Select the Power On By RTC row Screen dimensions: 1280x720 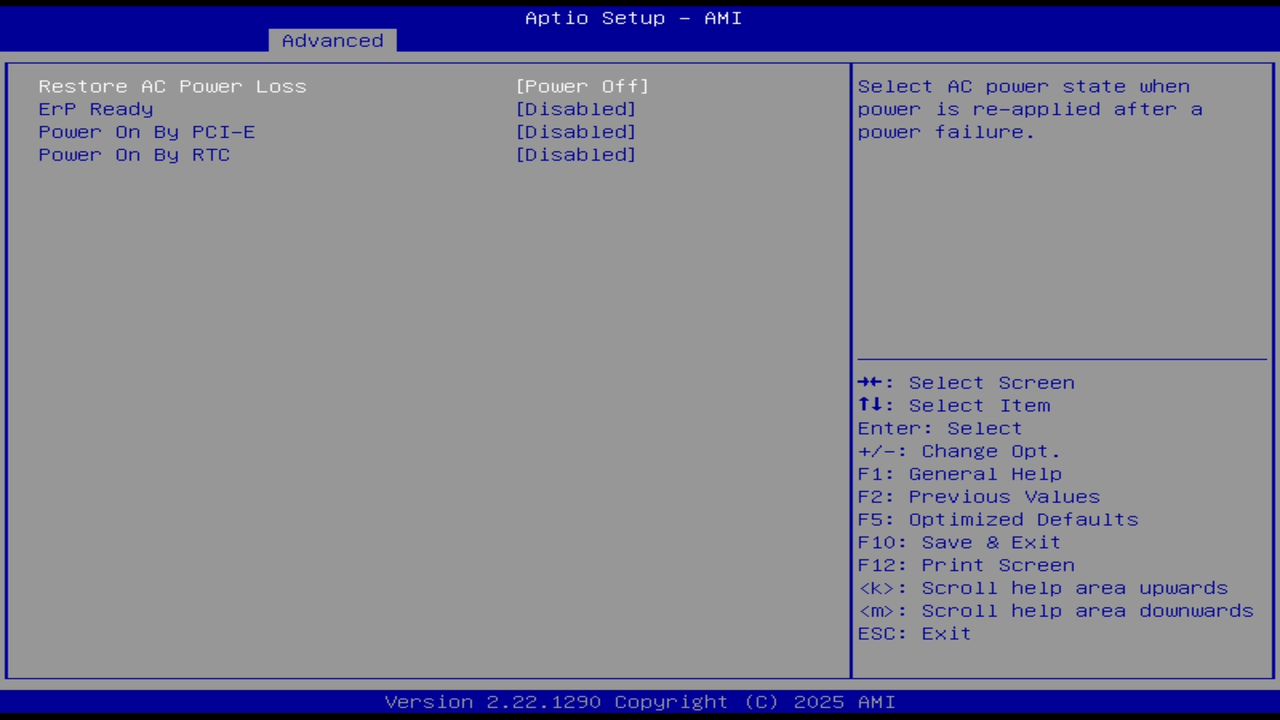tap(134, 154)
